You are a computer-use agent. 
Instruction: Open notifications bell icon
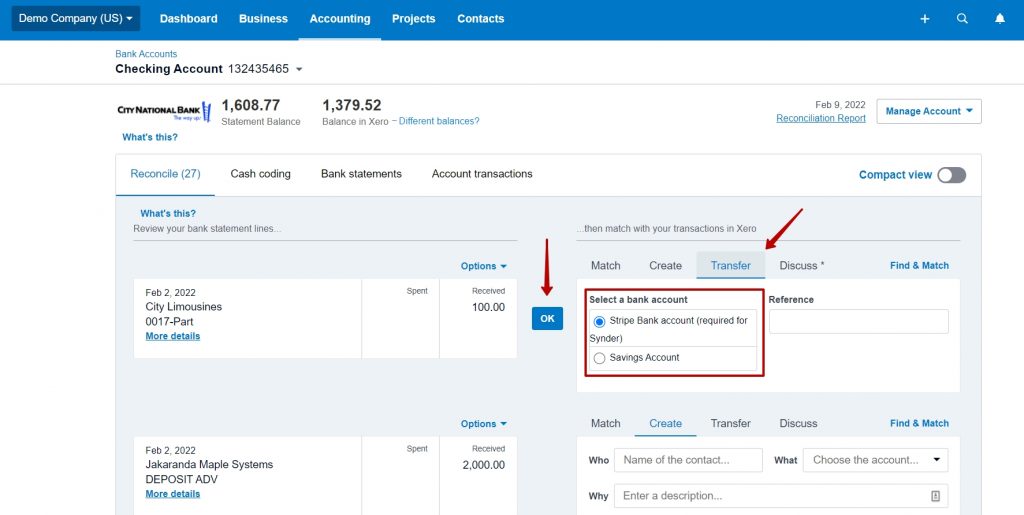[1000, 19]
